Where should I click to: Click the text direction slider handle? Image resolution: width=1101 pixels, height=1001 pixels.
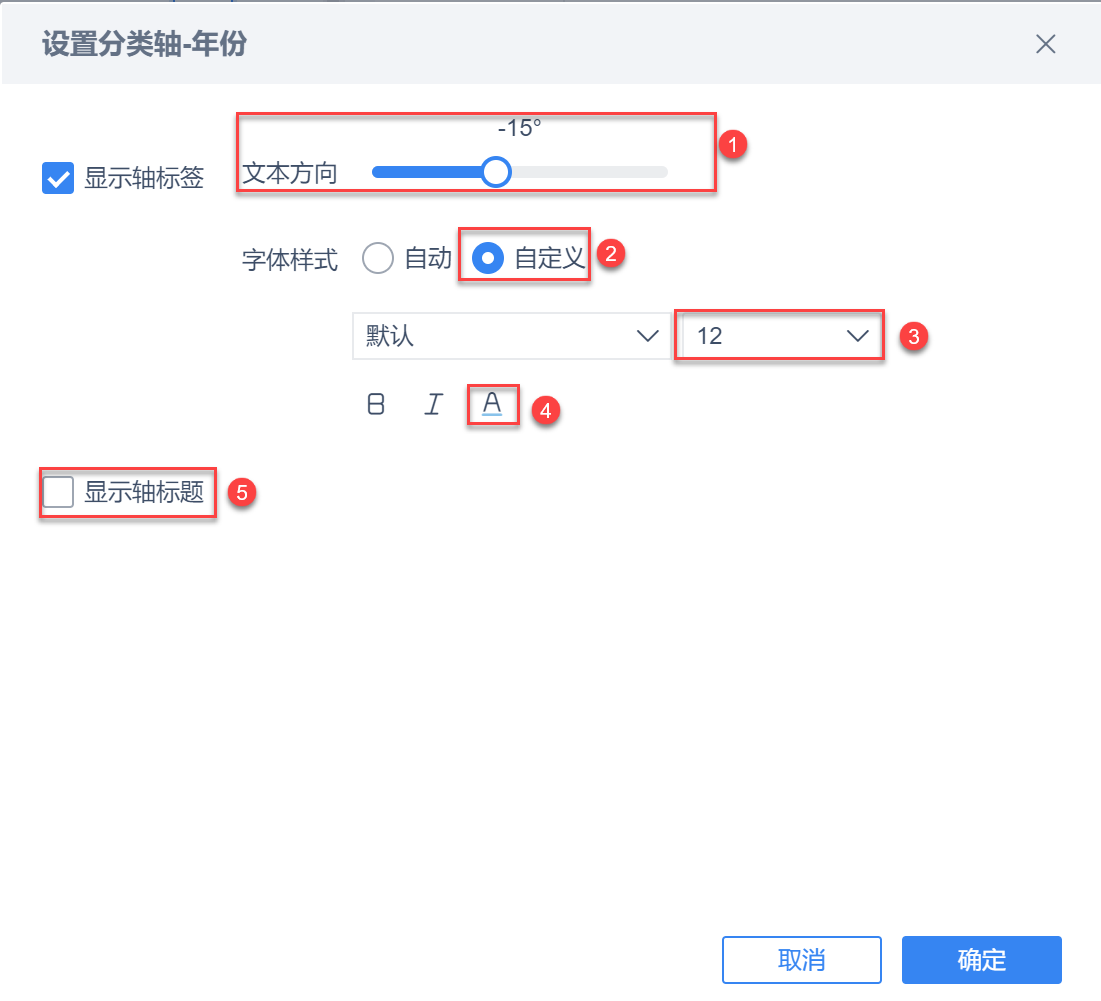(x=496, y=172)
